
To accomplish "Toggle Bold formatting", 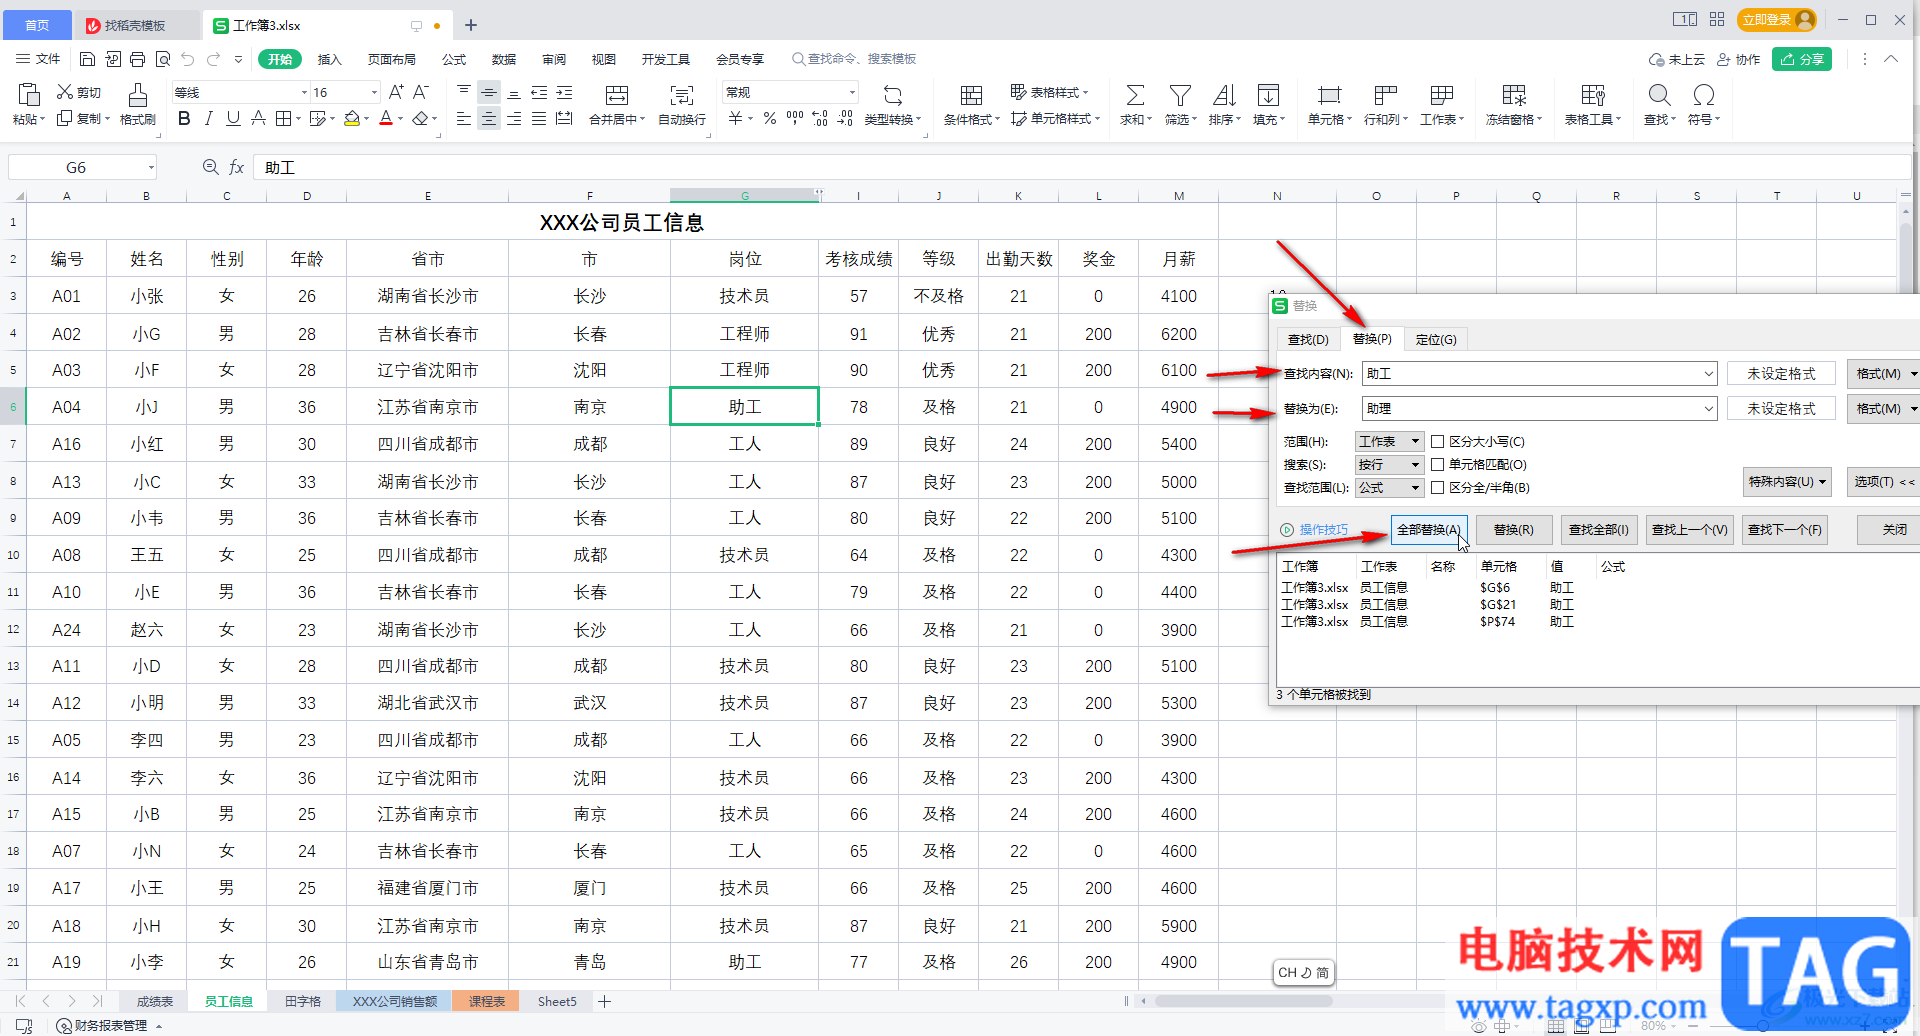I will [x=184, y=119].
